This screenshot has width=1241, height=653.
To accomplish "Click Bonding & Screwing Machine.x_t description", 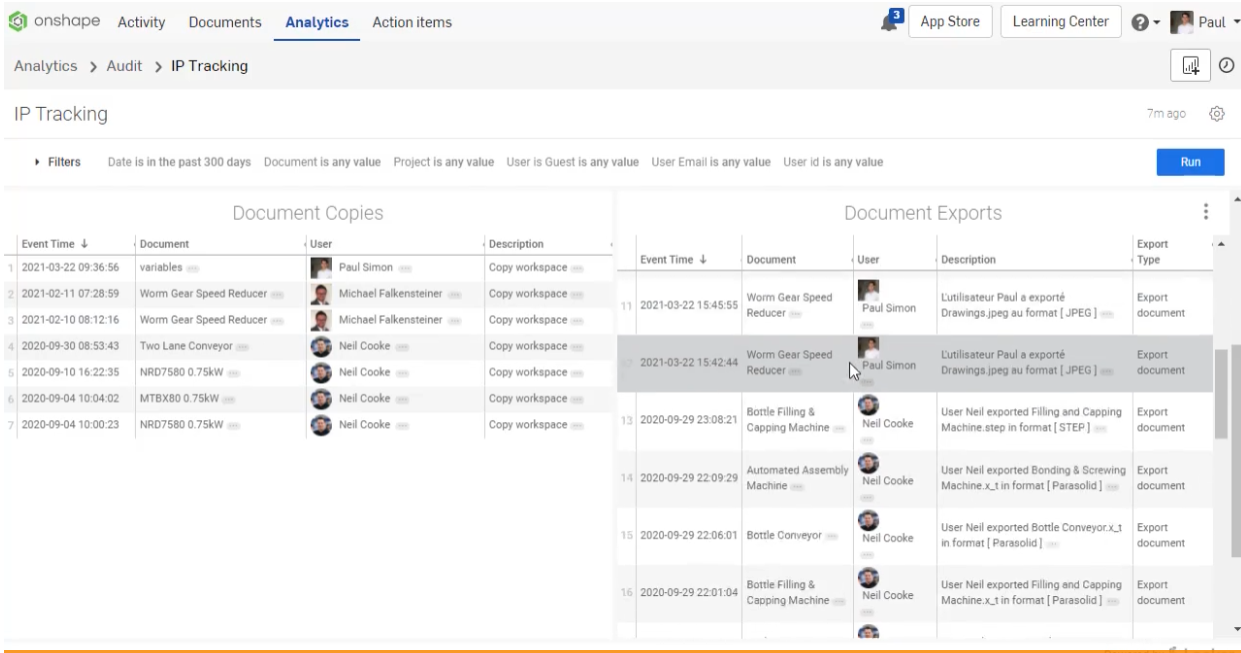I will click(x=1035, y=477).
